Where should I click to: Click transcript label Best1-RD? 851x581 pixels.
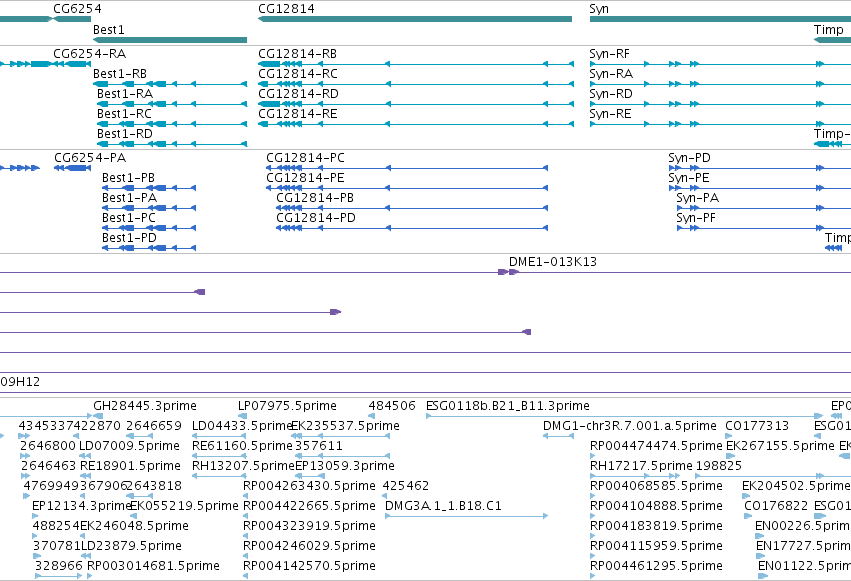(125, 134)
